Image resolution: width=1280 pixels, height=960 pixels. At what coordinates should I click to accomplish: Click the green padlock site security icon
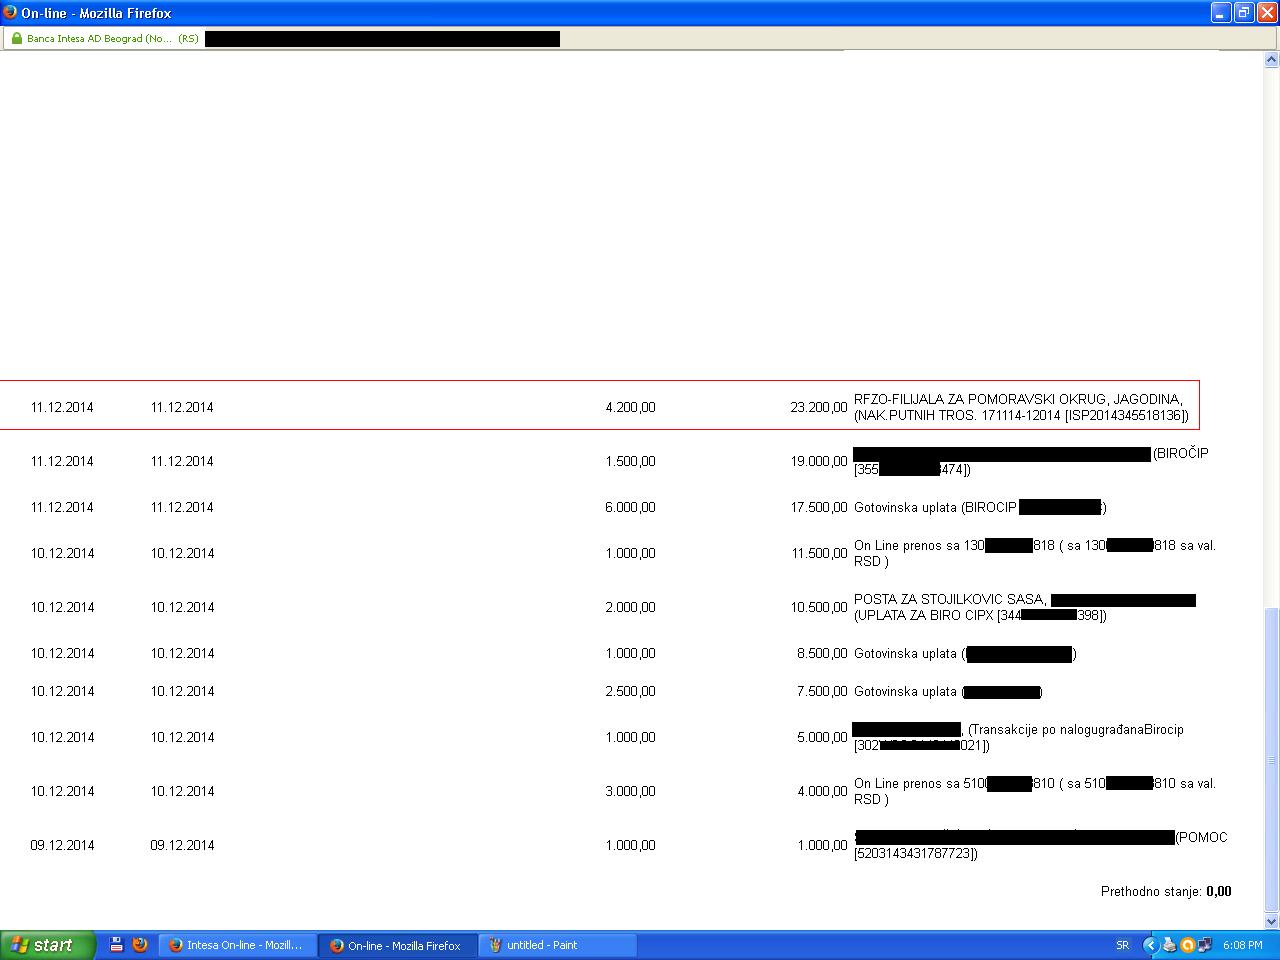pyautogui.click(x=16, y=38)
